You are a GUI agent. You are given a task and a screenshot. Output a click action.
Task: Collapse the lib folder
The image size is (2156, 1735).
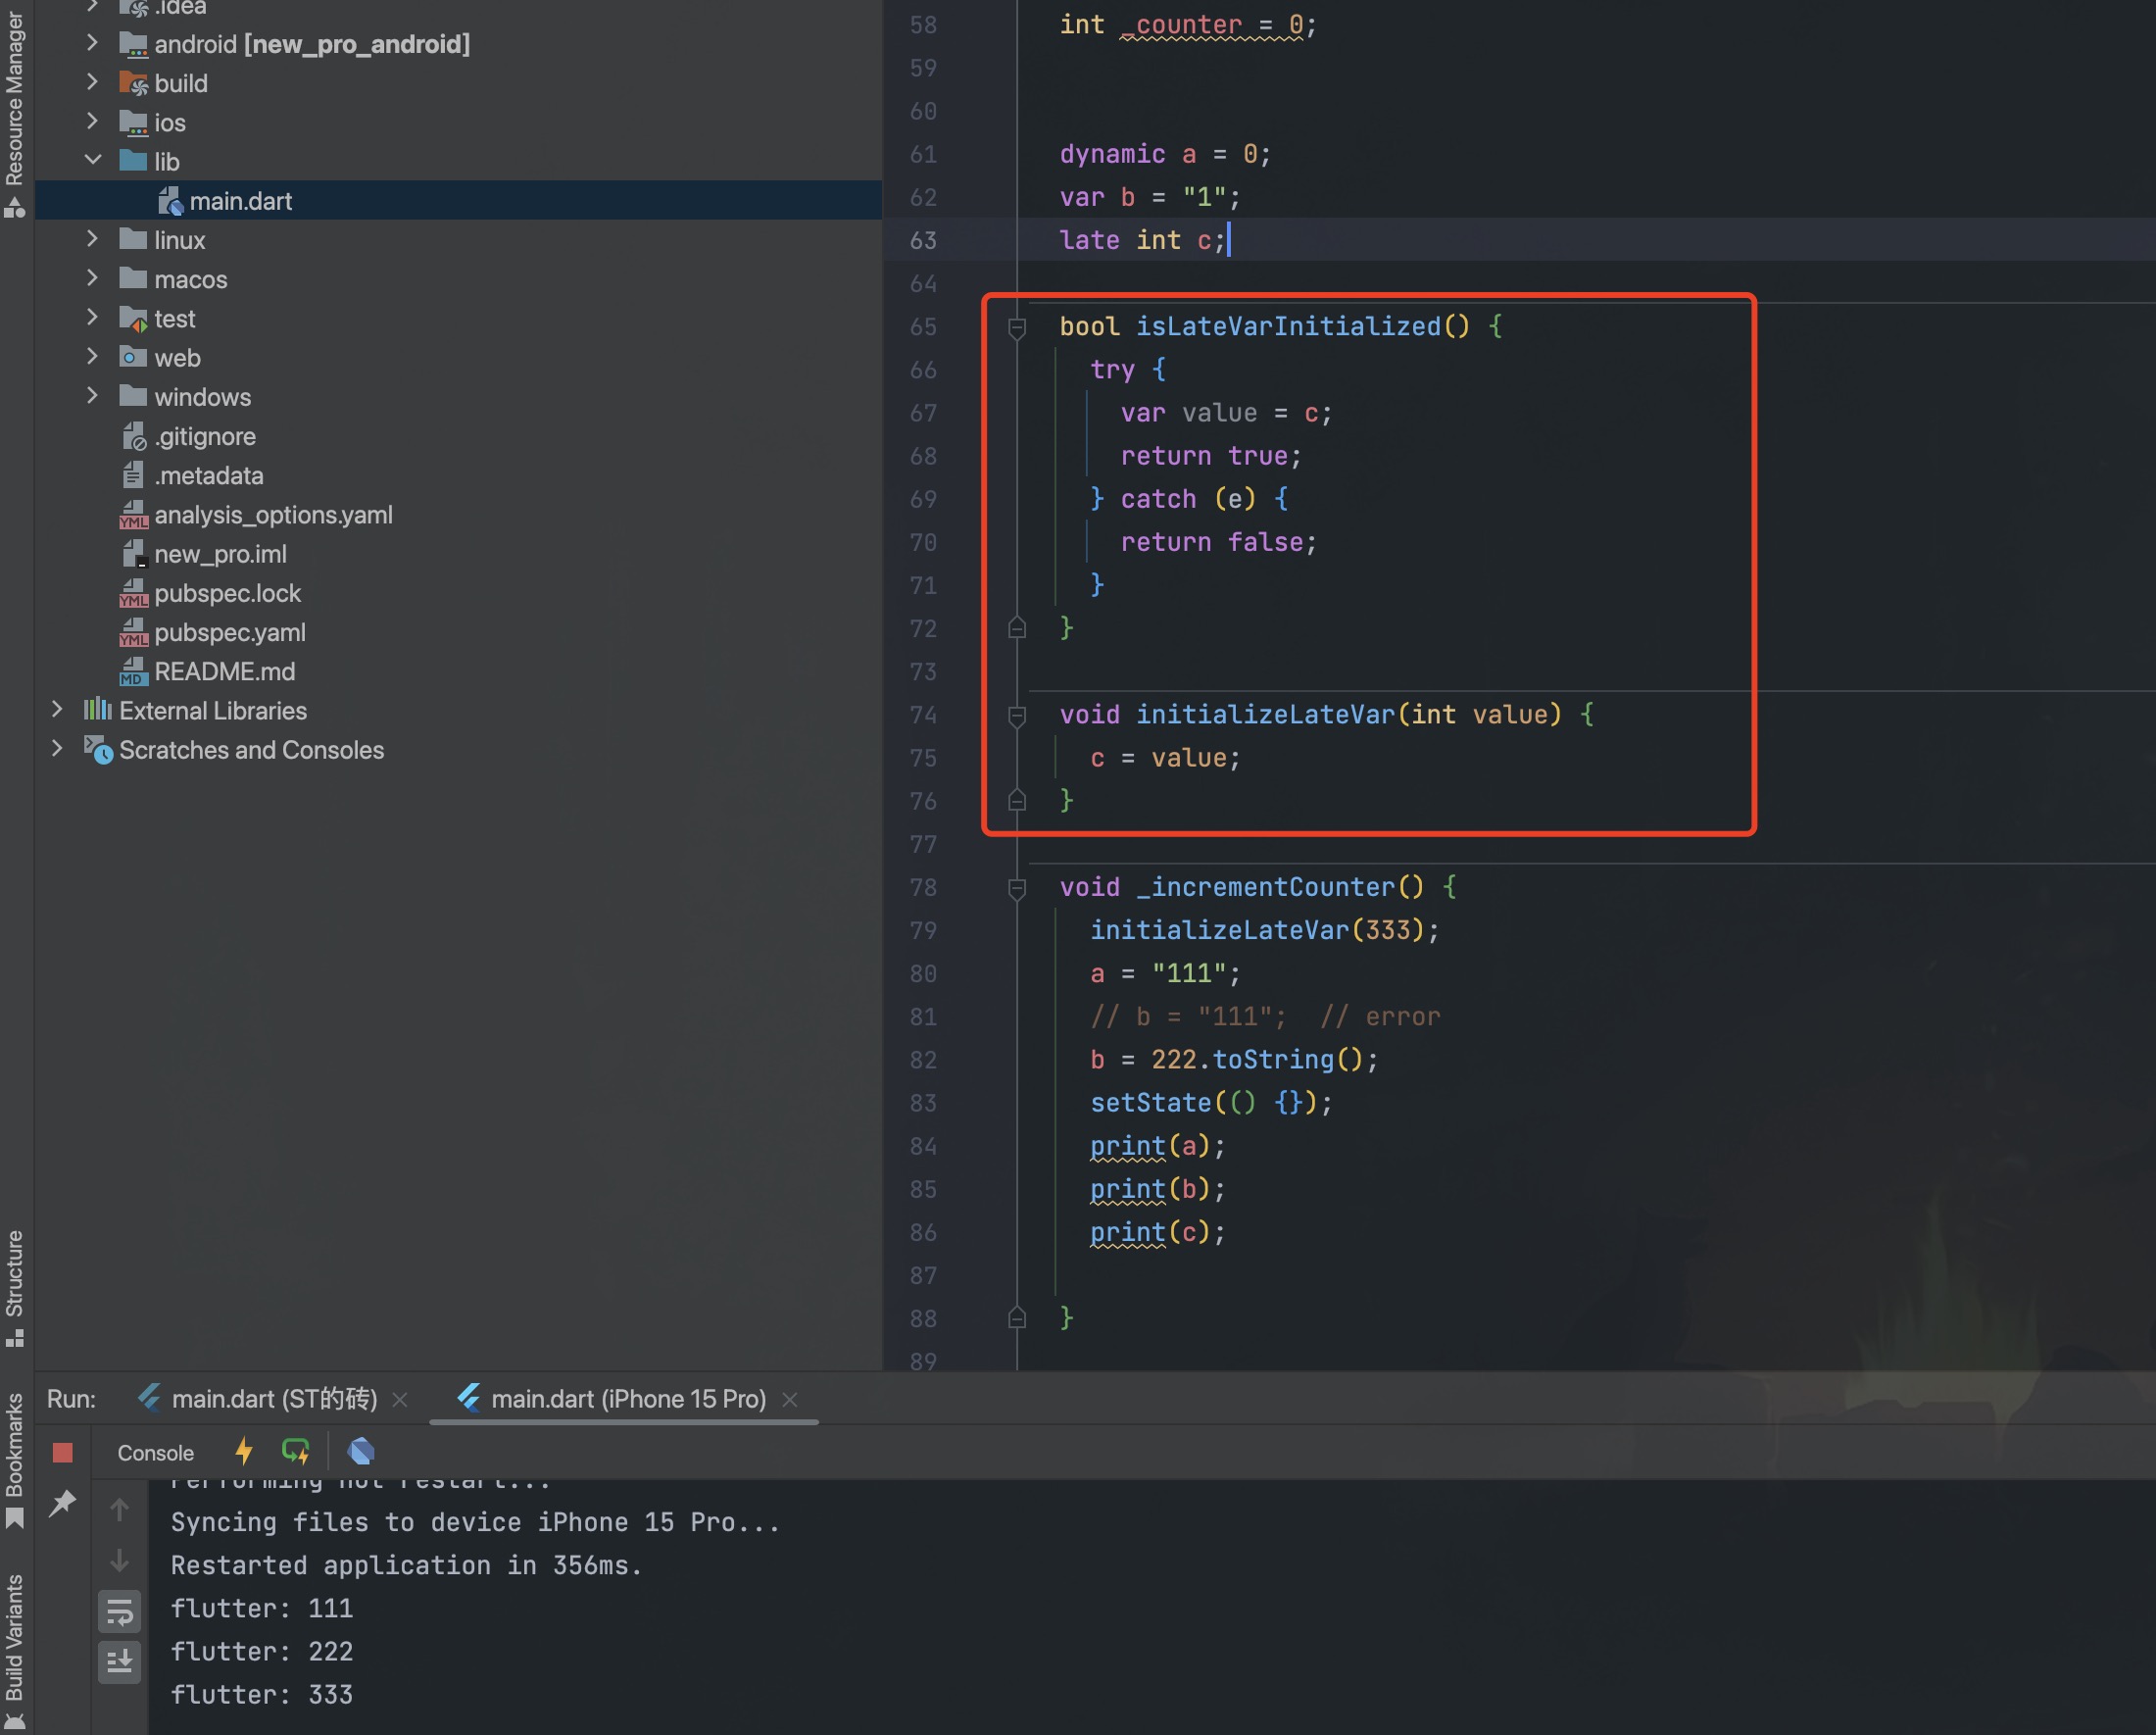(92, 160)
